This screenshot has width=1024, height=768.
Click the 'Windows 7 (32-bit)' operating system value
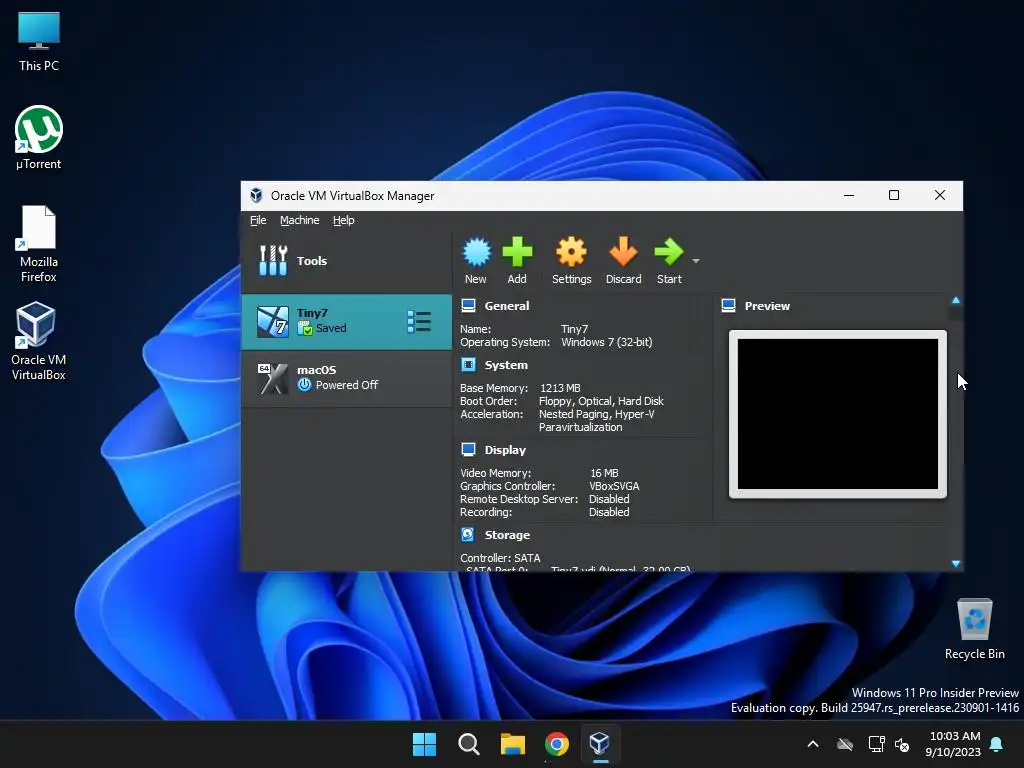click(x=607, y=342)
